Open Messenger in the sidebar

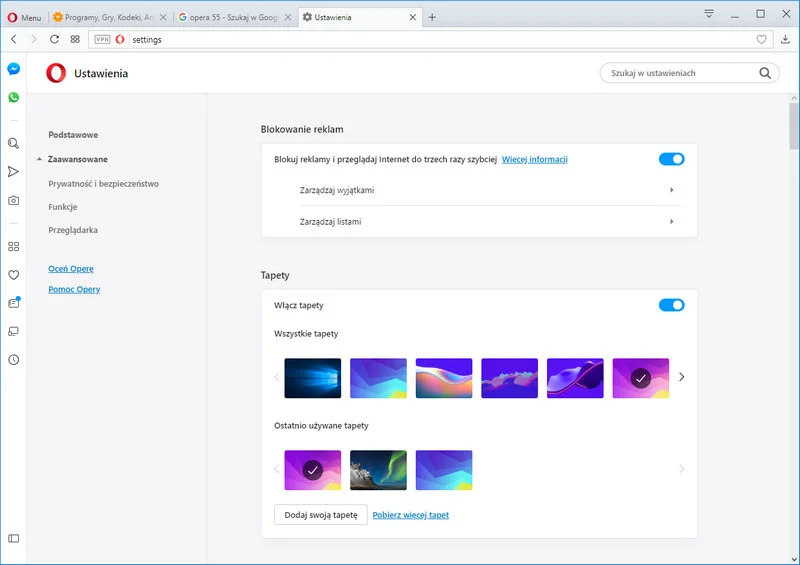13,69
